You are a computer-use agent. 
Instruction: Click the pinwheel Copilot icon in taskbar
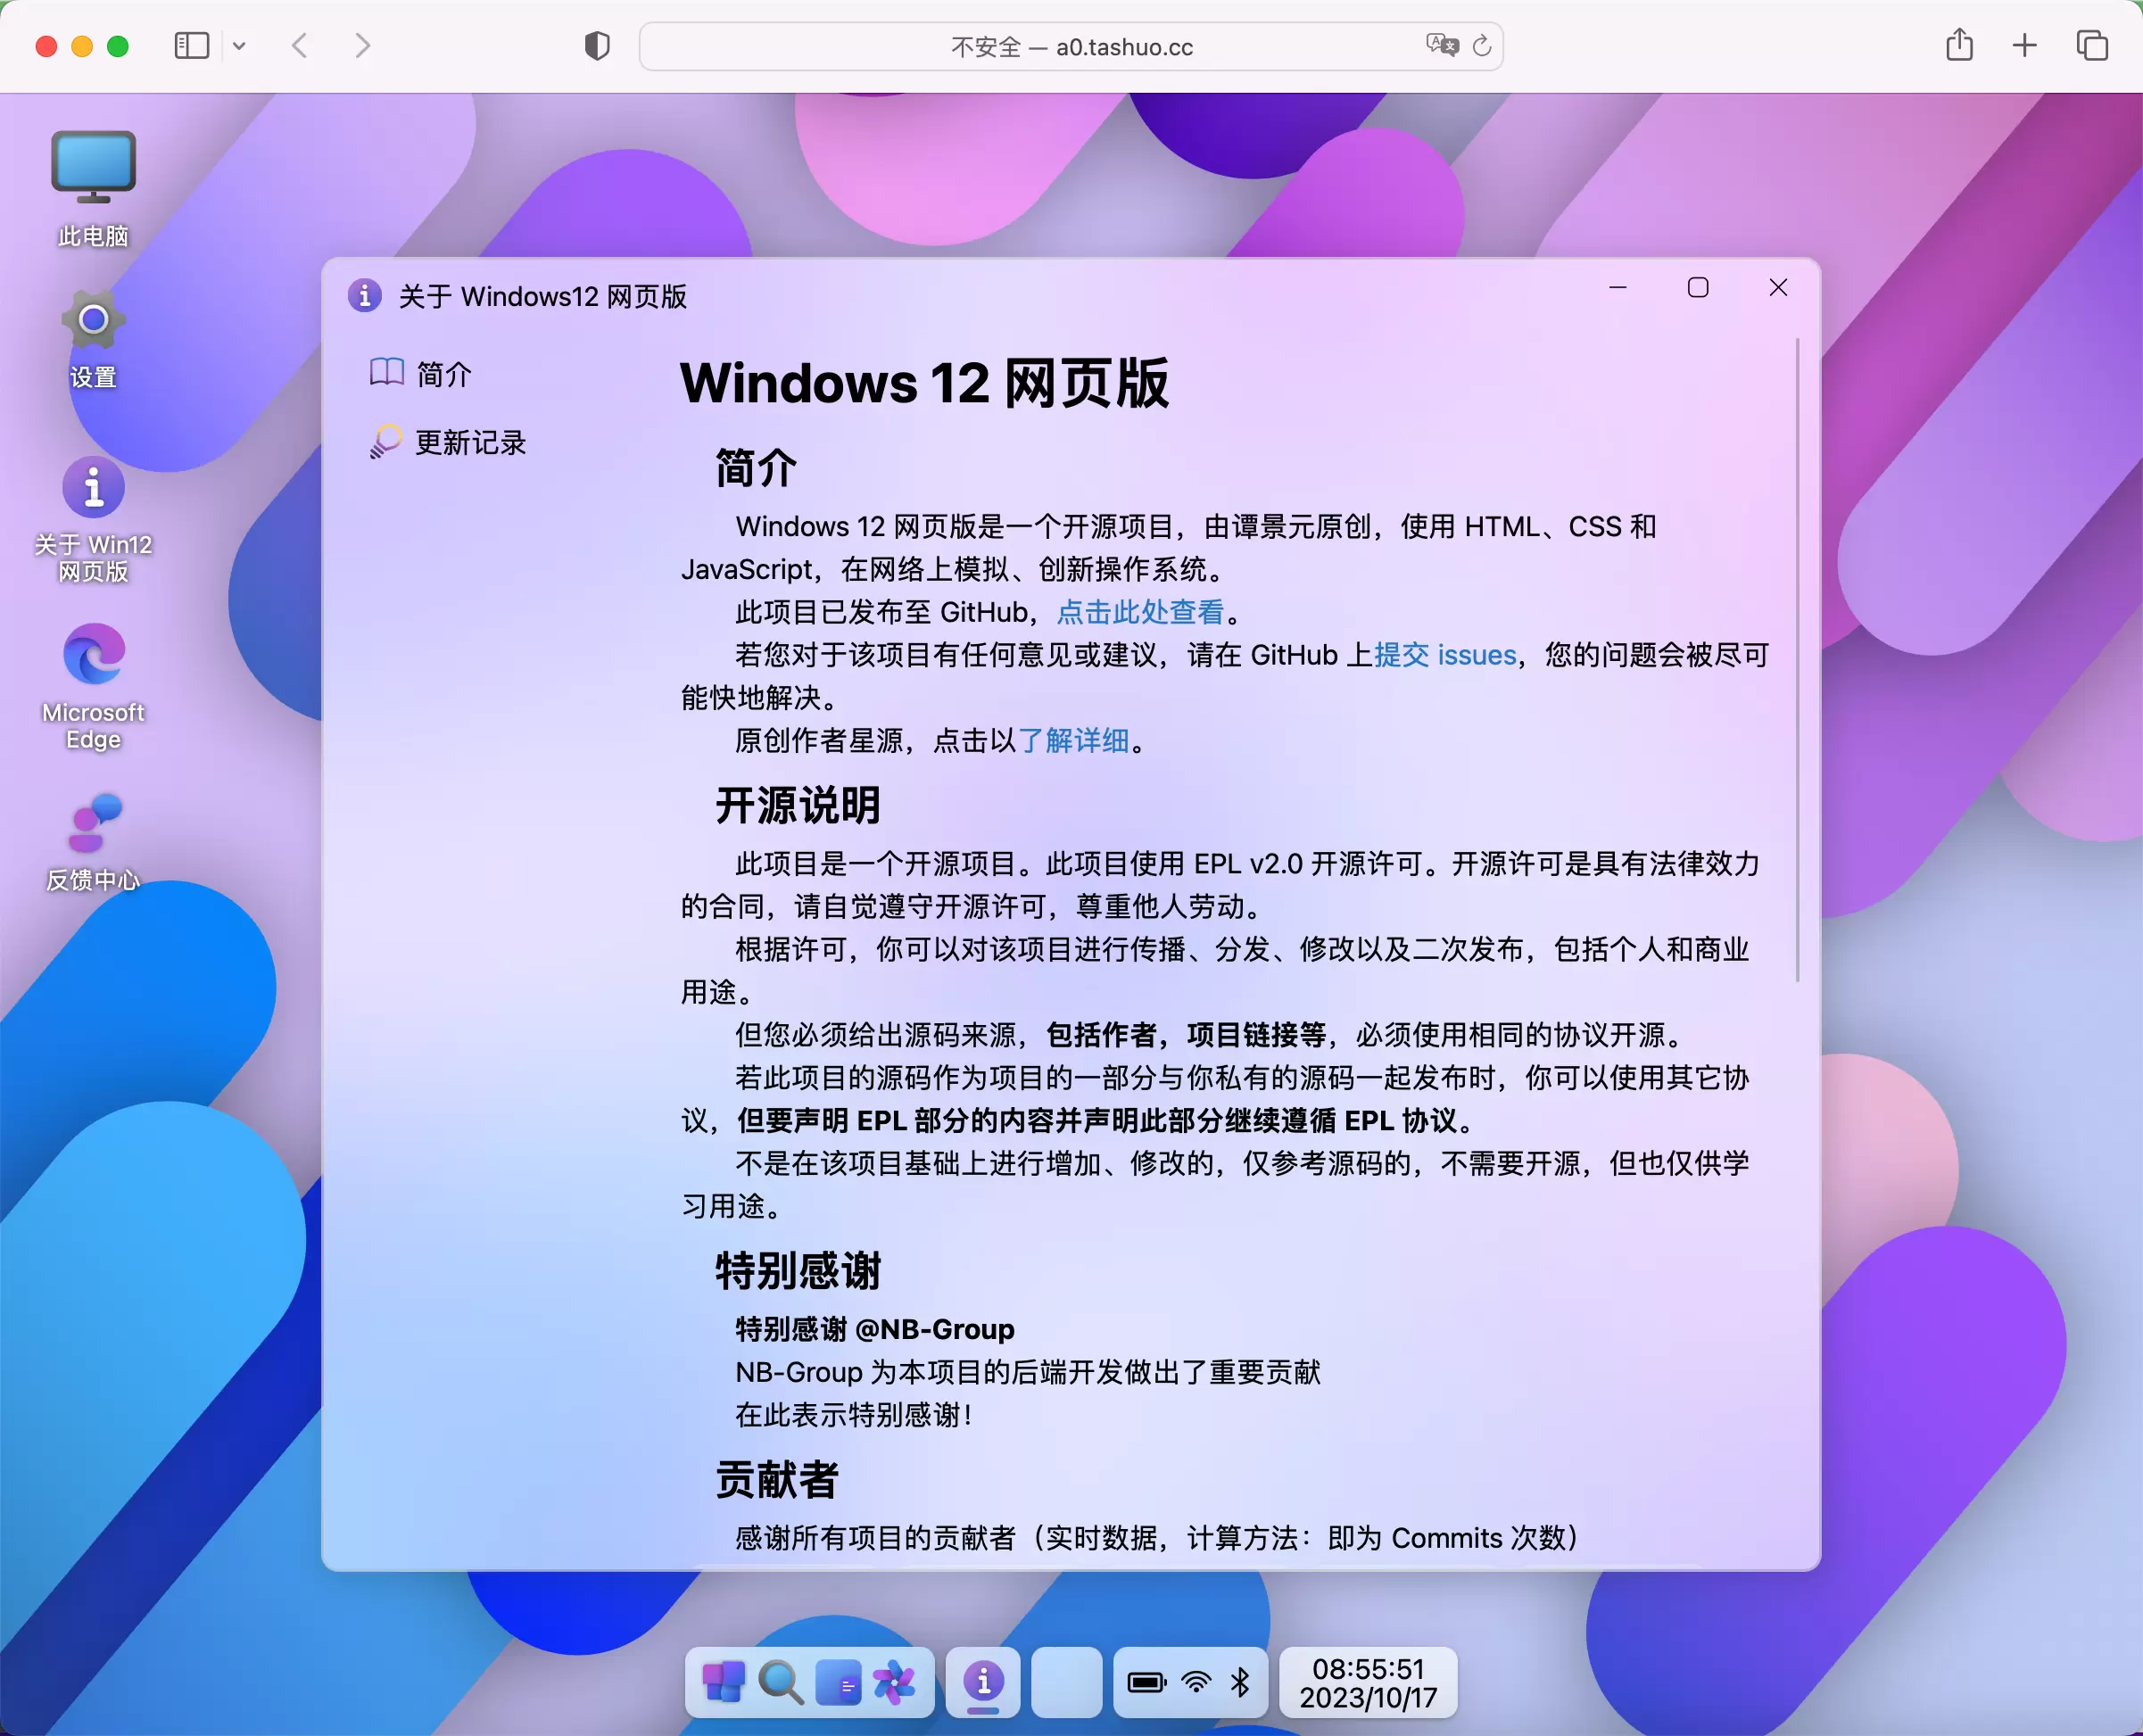click(894, 1682)
